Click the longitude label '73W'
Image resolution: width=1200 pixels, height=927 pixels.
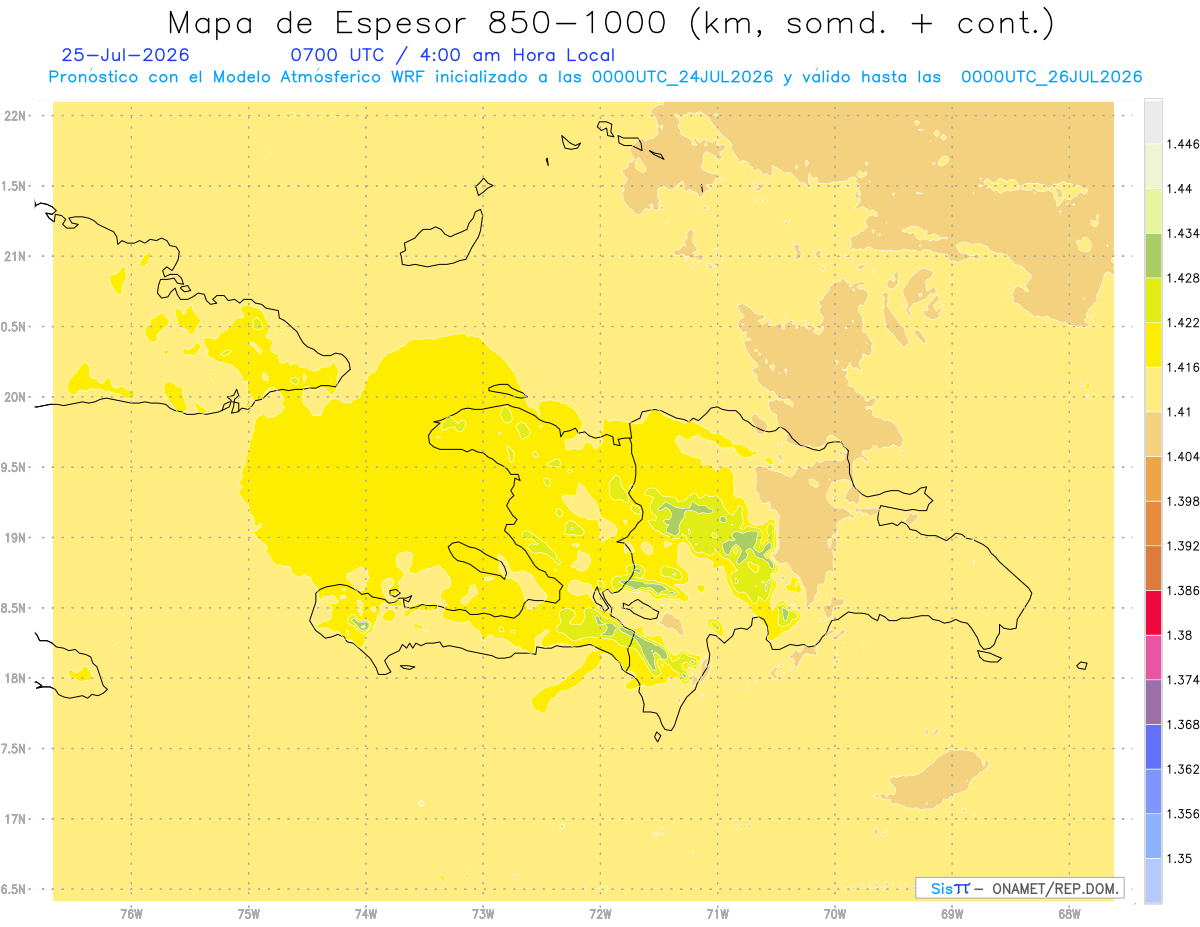[x=483, y=914]
